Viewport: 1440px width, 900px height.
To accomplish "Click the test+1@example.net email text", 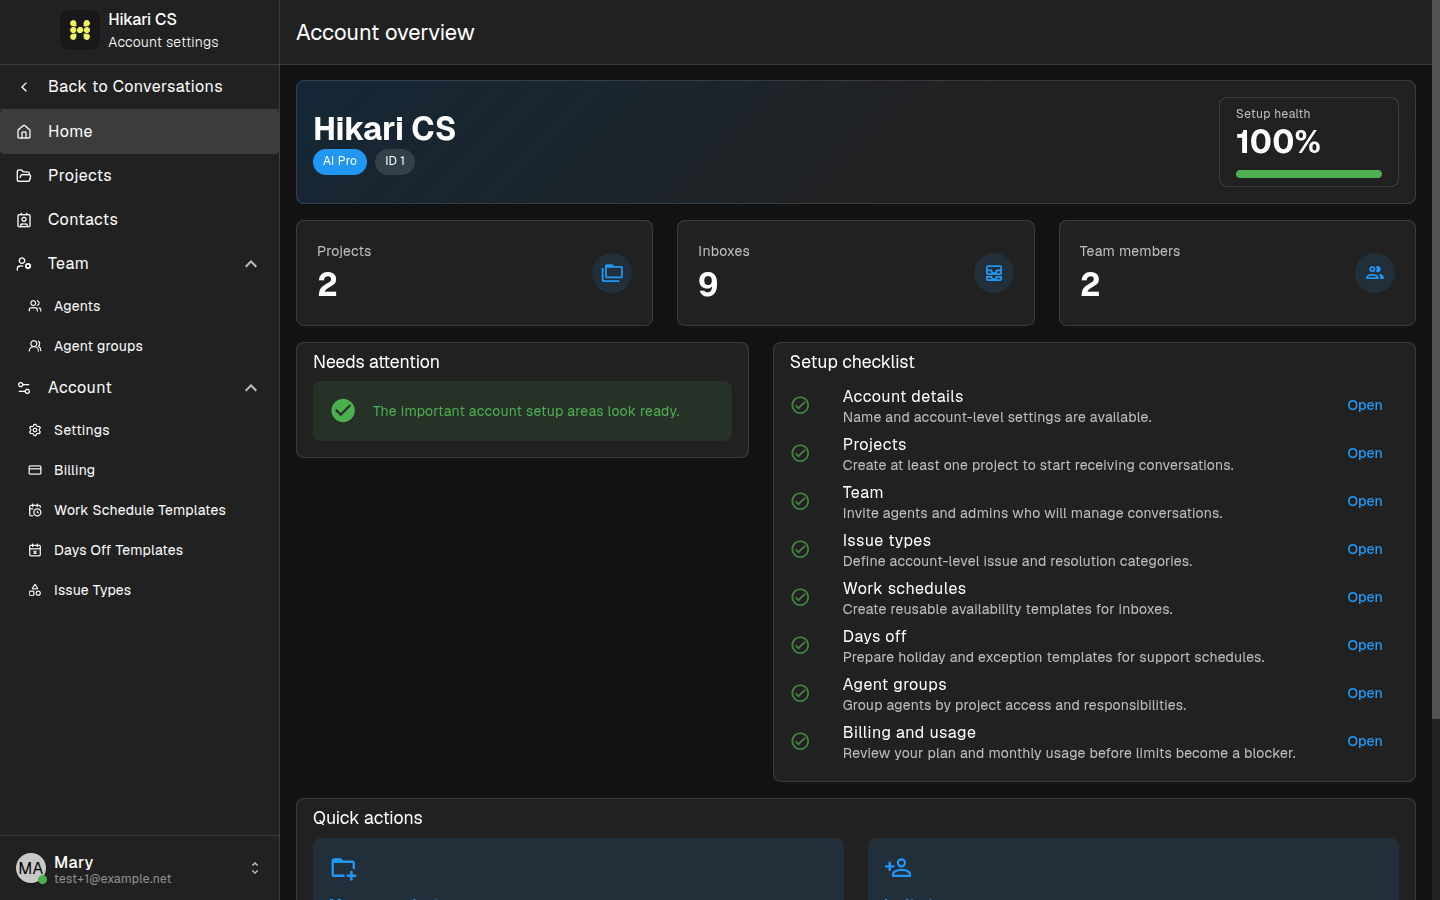I will [x=113, y=879].
